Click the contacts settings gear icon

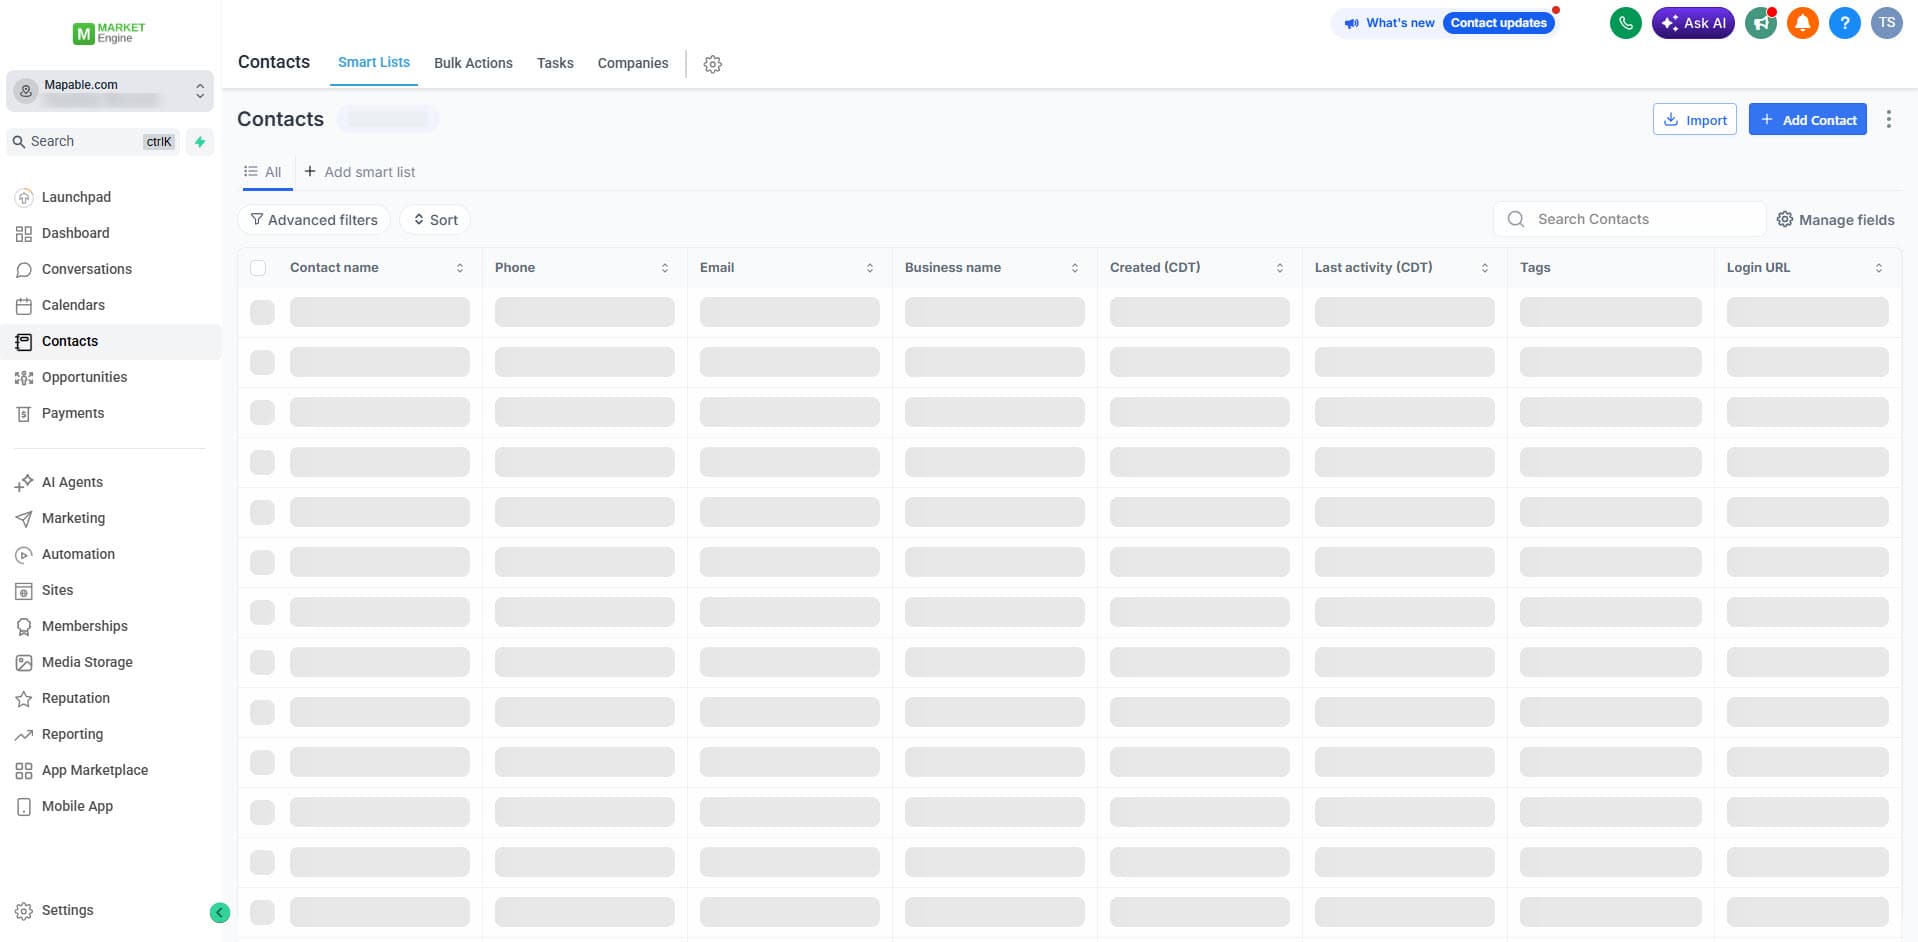712,64
